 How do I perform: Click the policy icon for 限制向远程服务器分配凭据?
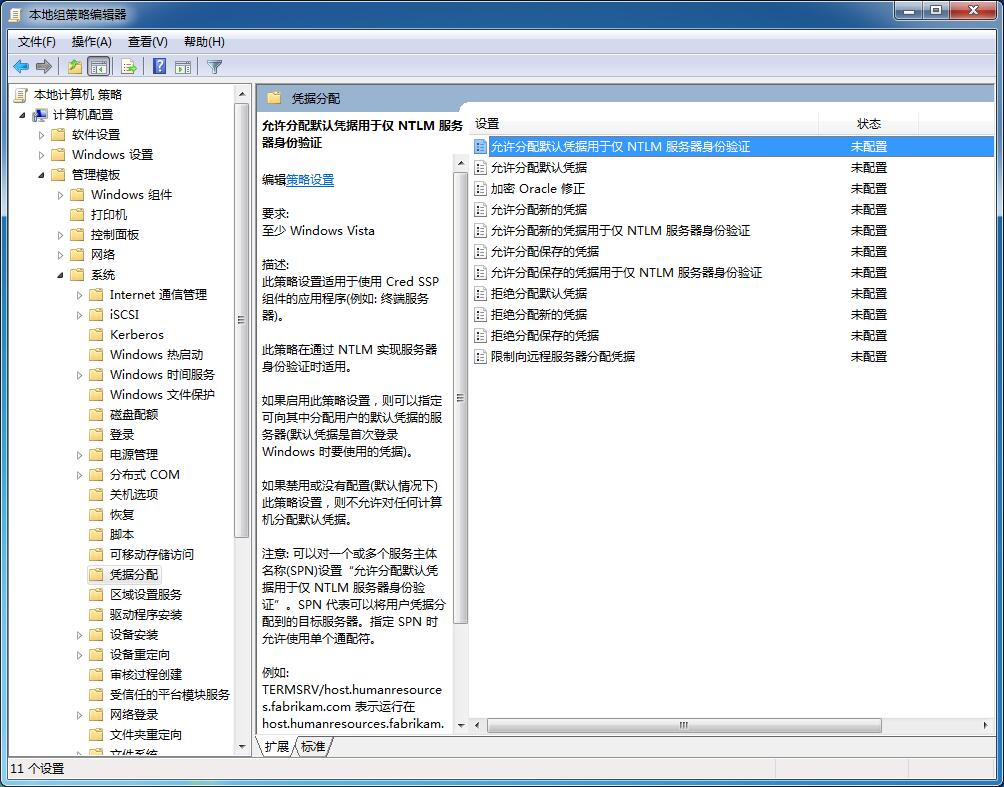[x=480, y=357]
